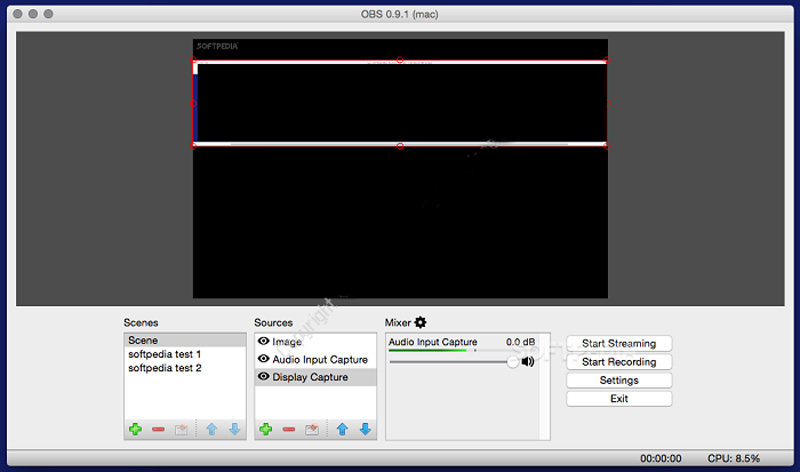
Task: Select the 'softpedia test 1' scene
Action: 165,354
